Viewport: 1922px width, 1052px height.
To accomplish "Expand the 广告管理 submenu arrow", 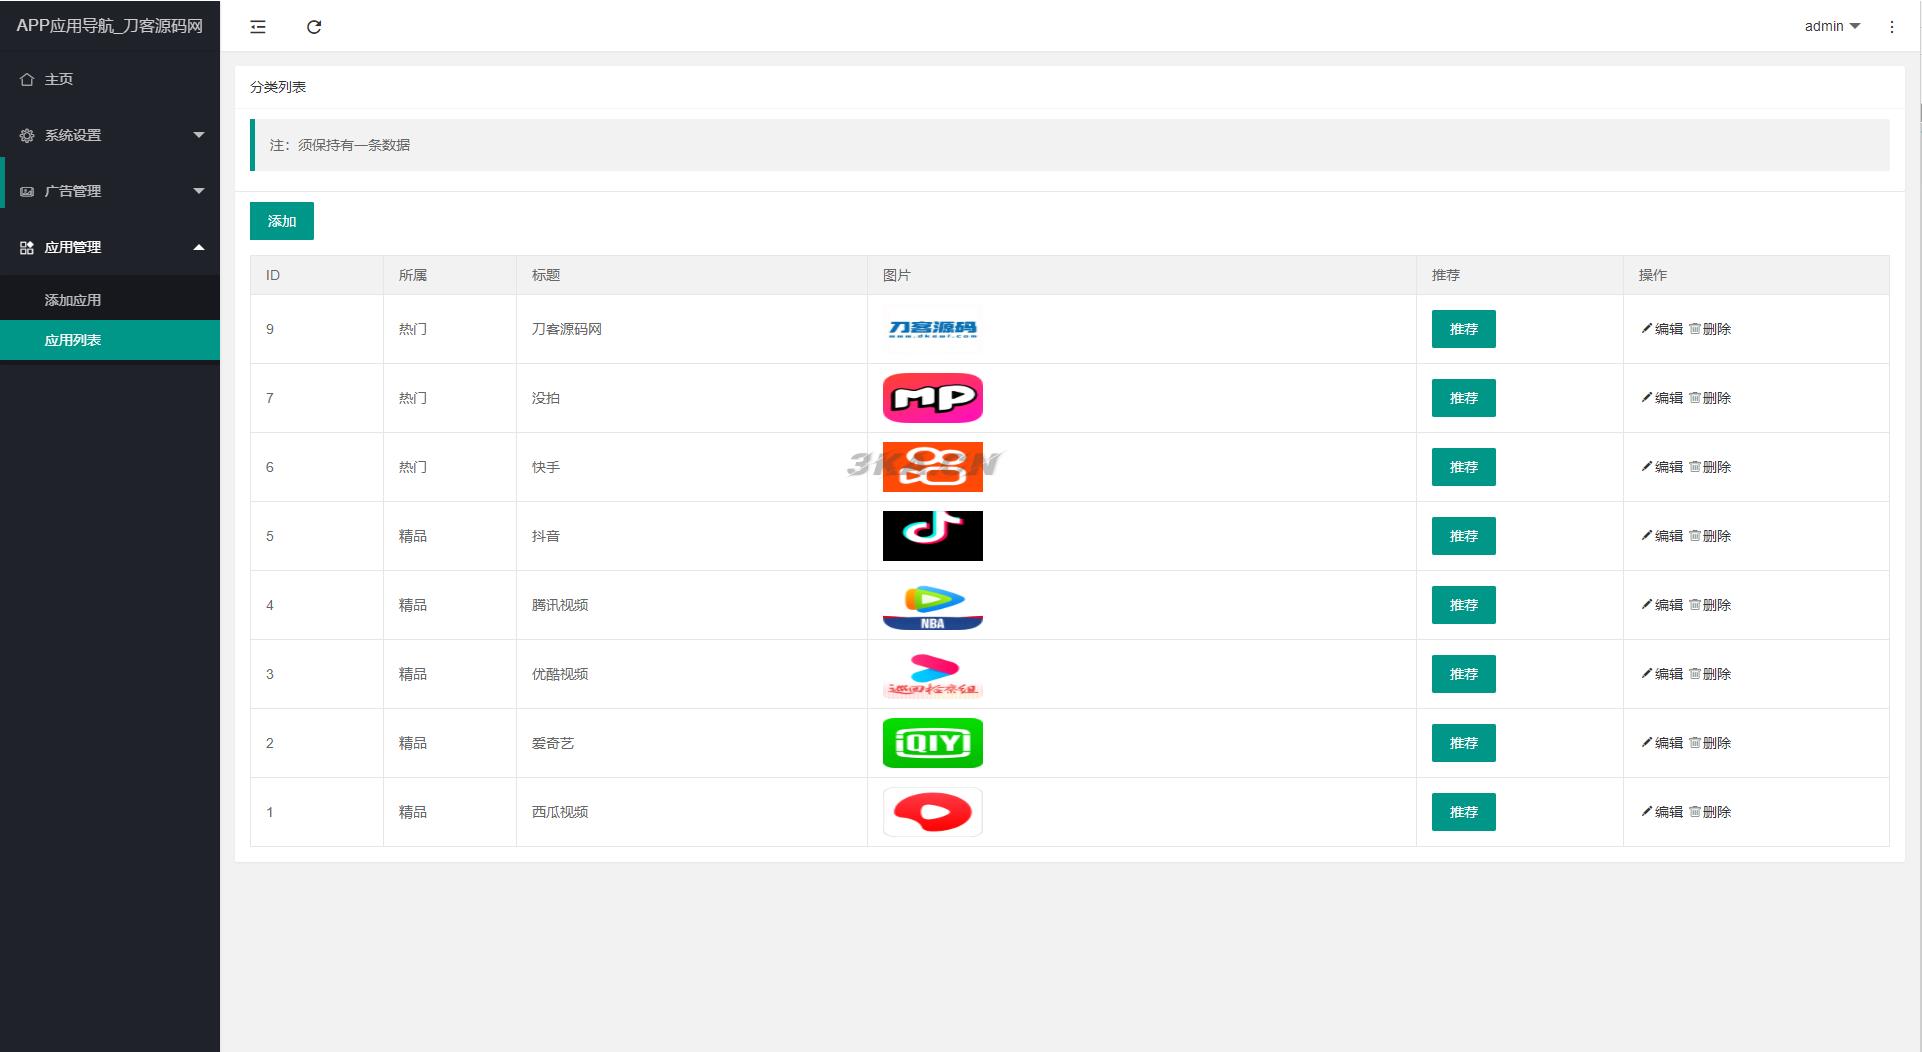I will point(198,191).
